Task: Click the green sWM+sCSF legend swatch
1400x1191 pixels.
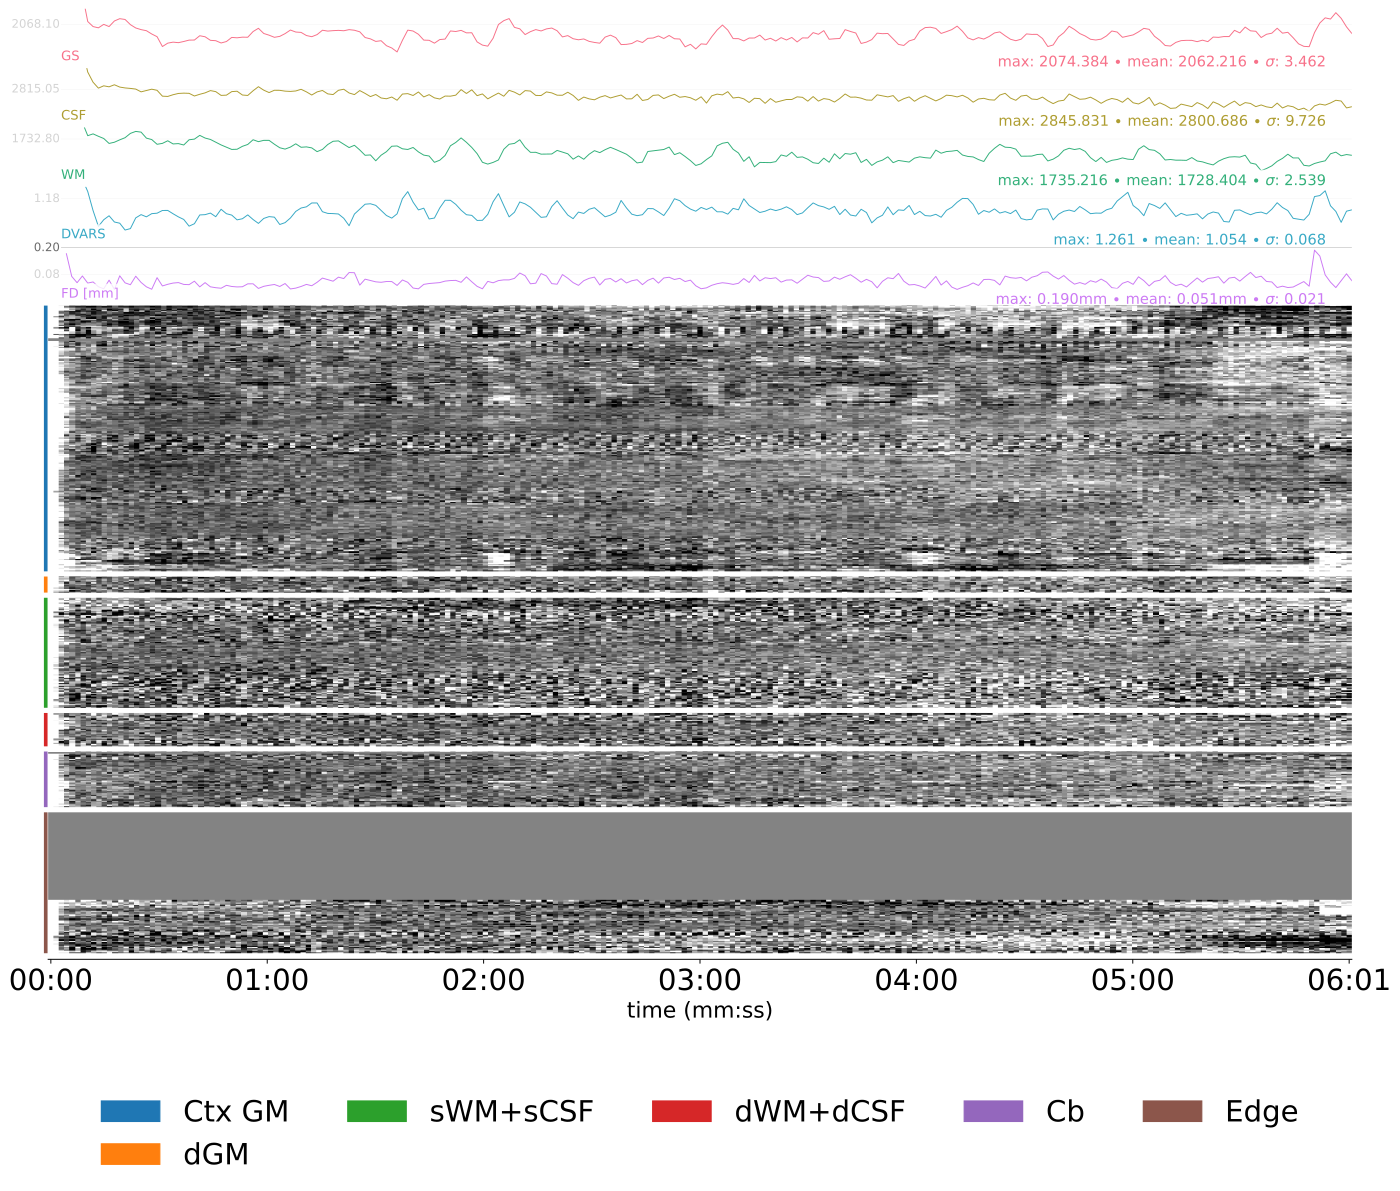Action: point(377,1111)
